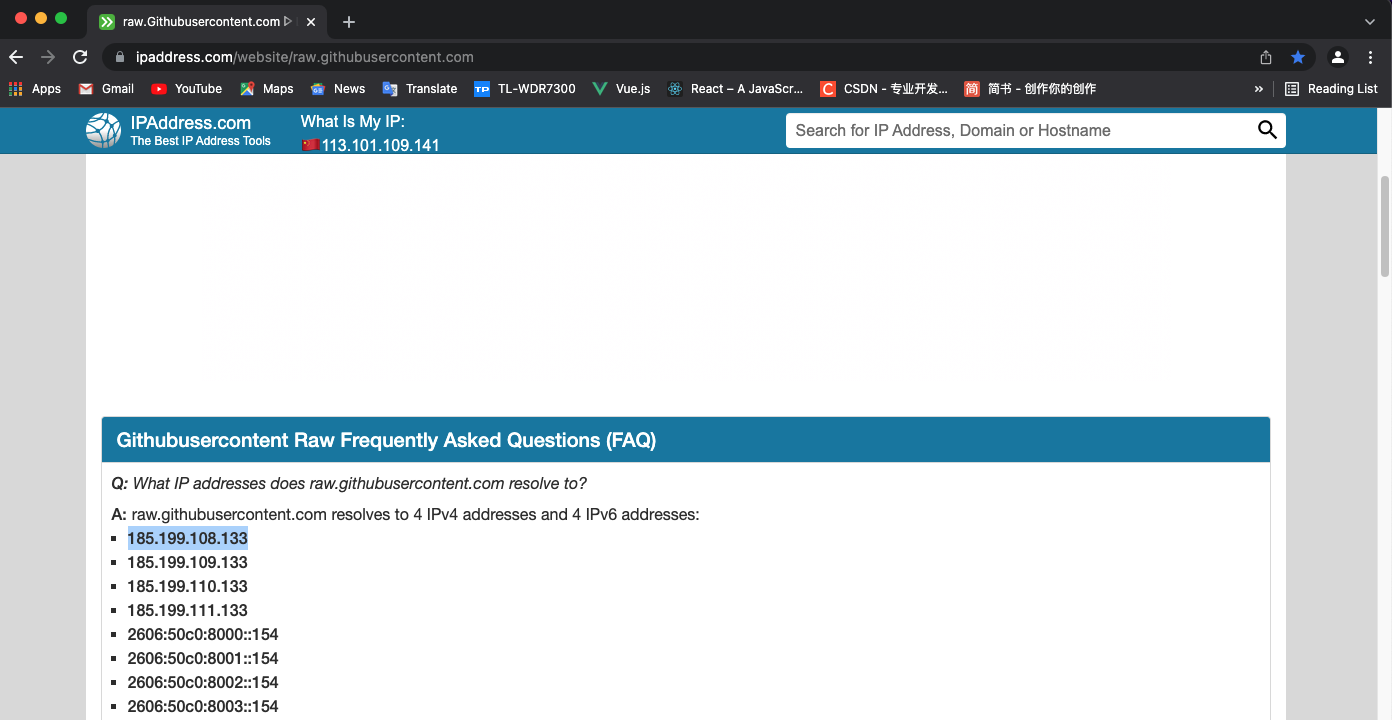Open Chrome three-dot menu

click(1371, 57)
